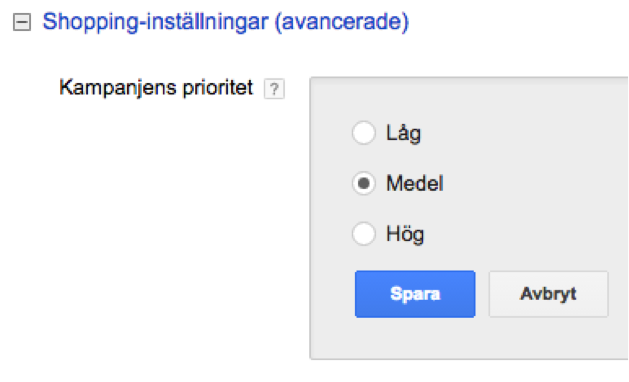Viewport: 629px width, 382px height.
Task: Click the Kampanjens prioritet label
Action: 156,88
